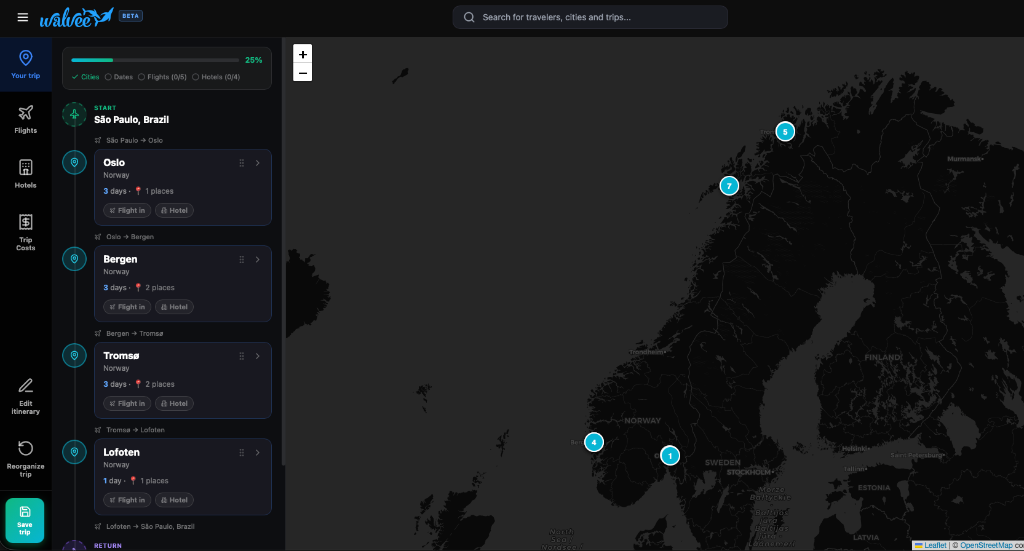
Task: Click Flight in button on Lofoten card
Action: coord(127,500)
